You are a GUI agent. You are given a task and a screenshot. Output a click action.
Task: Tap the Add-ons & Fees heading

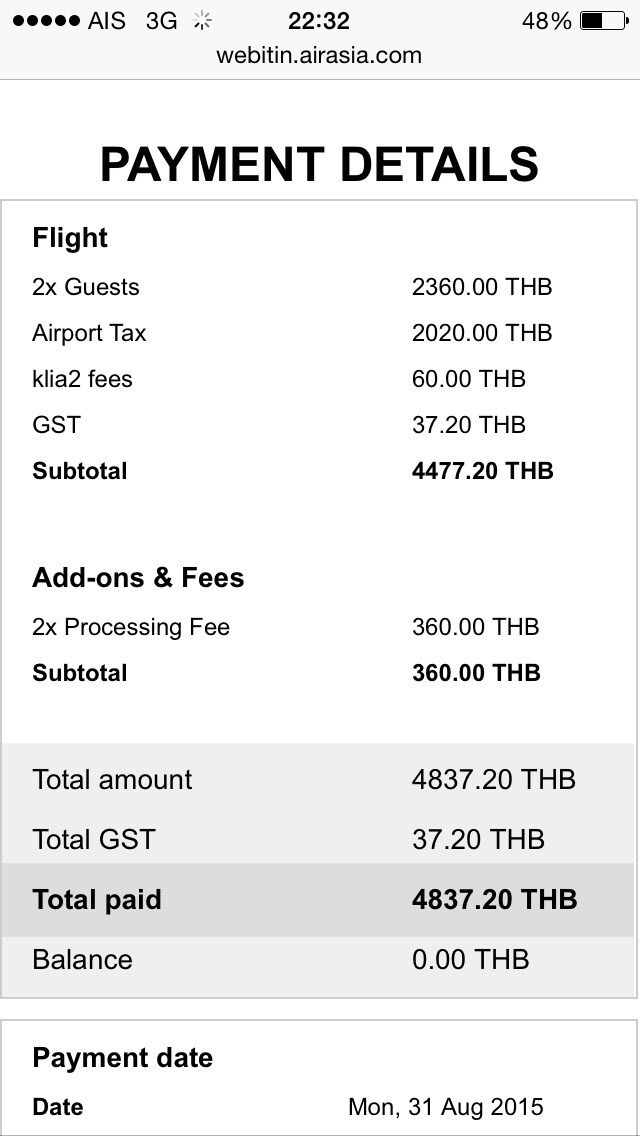coord(138,577)
